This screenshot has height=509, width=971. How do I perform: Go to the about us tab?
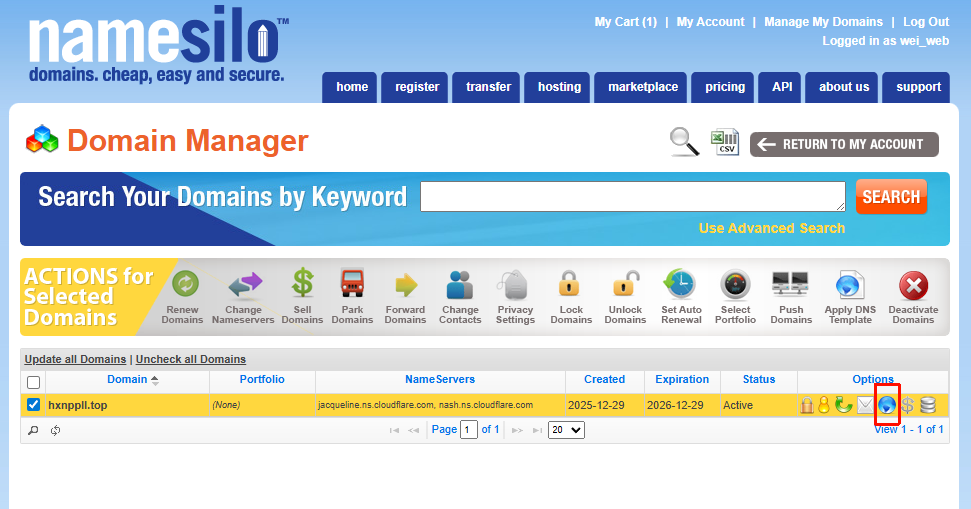(x=842, y=87)
